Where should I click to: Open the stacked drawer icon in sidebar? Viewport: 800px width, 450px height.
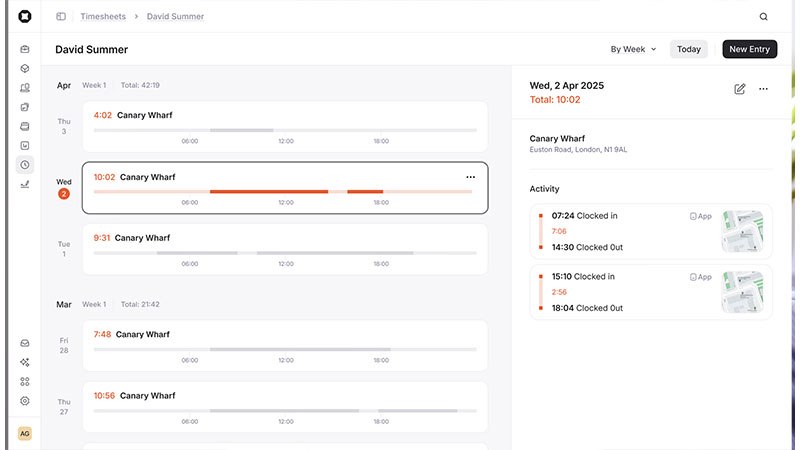[24, 126]
